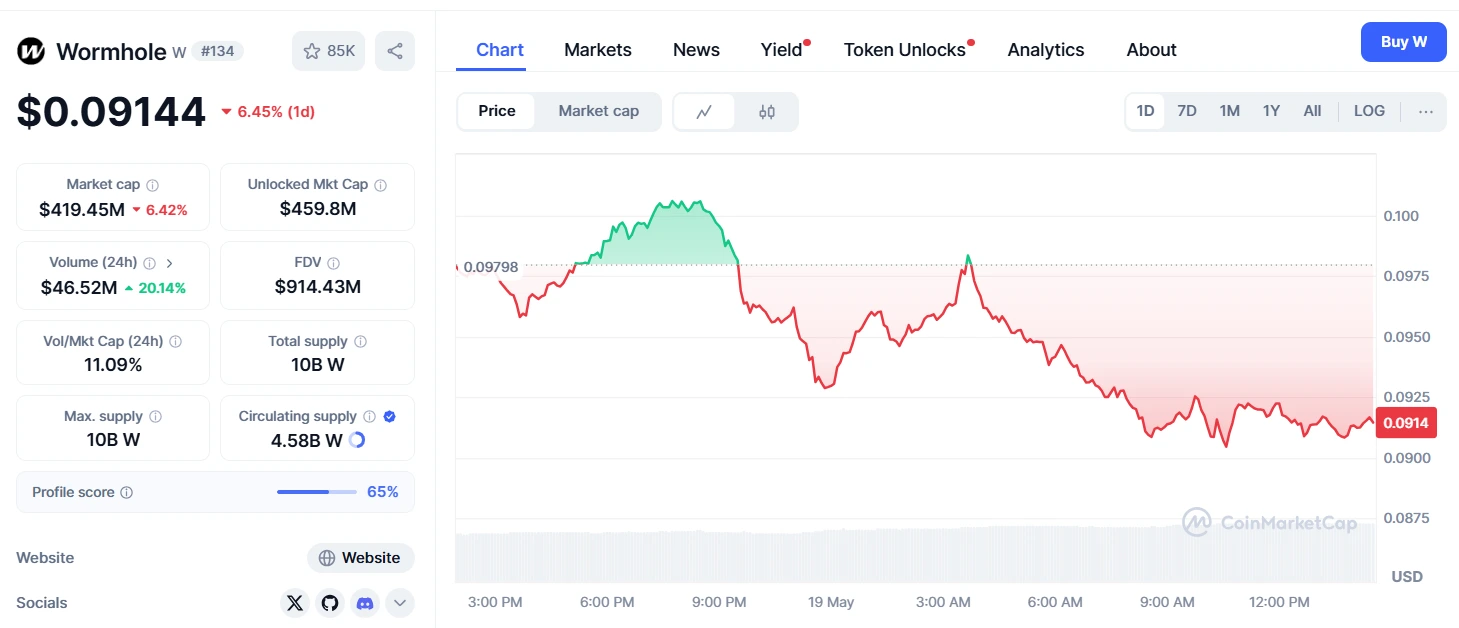Switch to the Markets tab
This screenshot has width=1459, height=628.
[x=598, y=50]
